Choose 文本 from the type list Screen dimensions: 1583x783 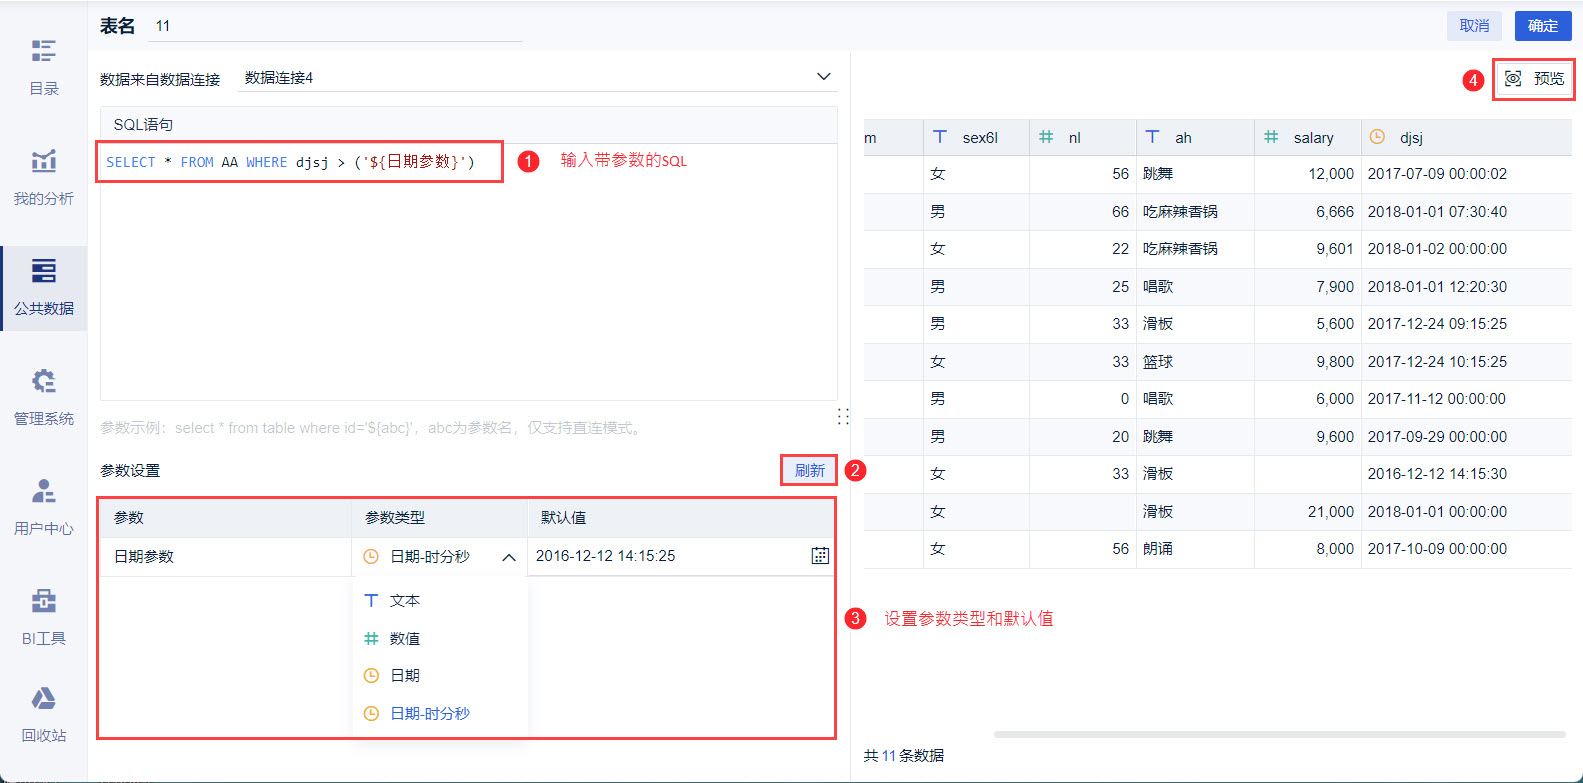pyautogui.click(x=440, y=600)
